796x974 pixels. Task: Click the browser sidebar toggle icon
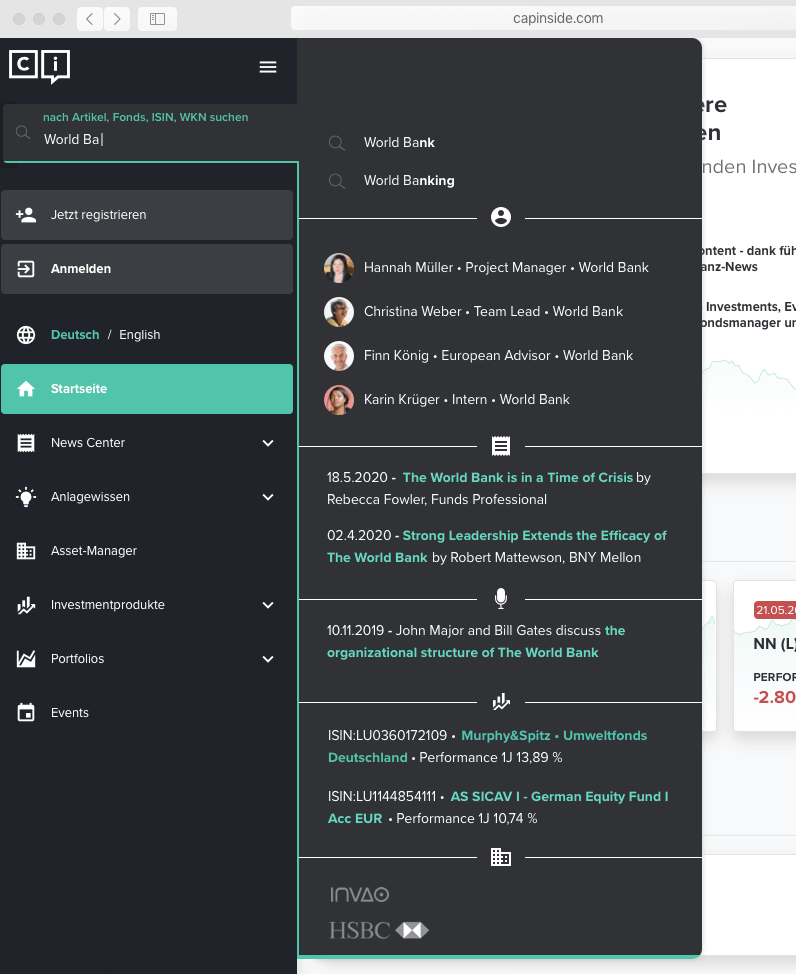[x=157, y=18]
